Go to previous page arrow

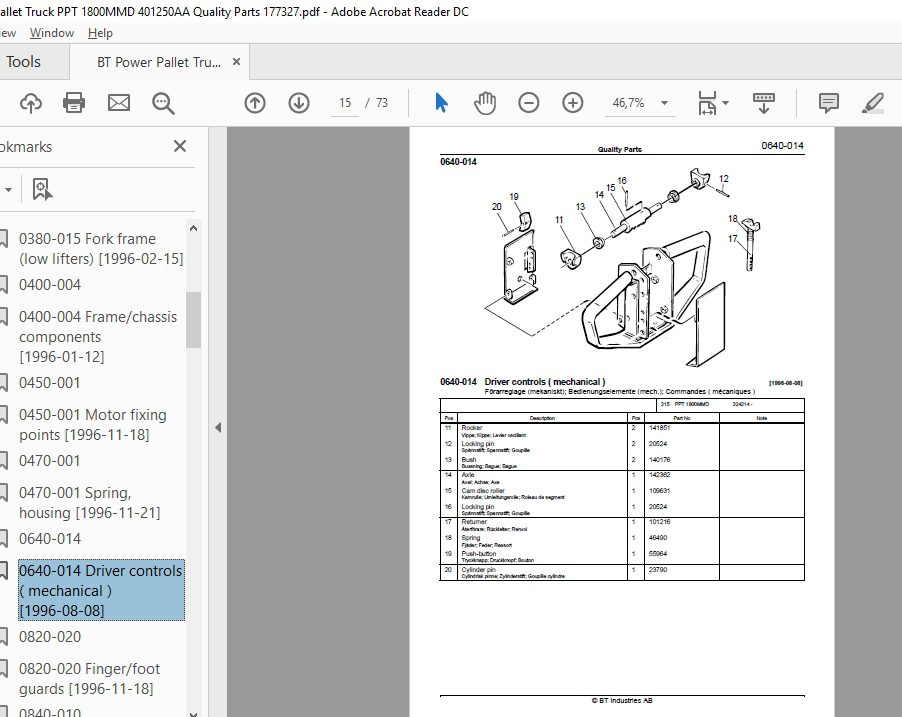[x=255, y=103]
